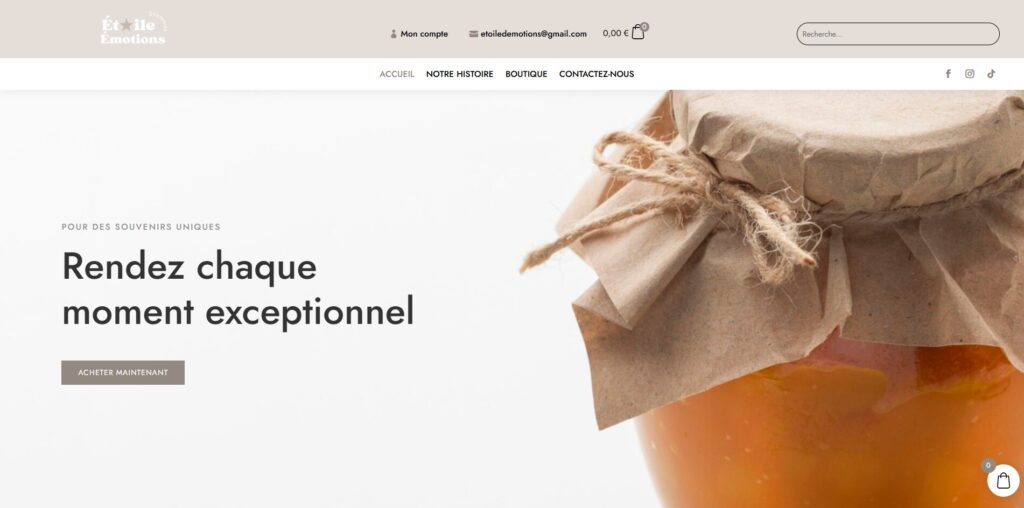The height and width of the screenshot is (508, 1024).
Task: Click the etoiledemotions@gmail.com email link
Action: click(x=534, y=34)
